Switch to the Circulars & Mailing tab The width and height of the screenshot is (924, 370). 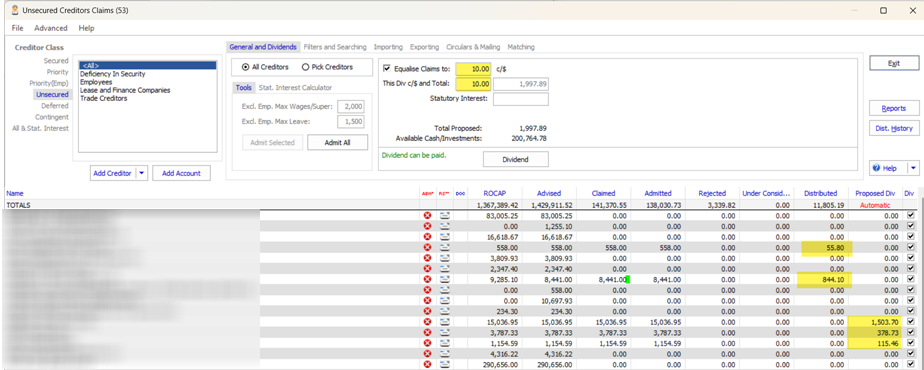pos(473,47)
